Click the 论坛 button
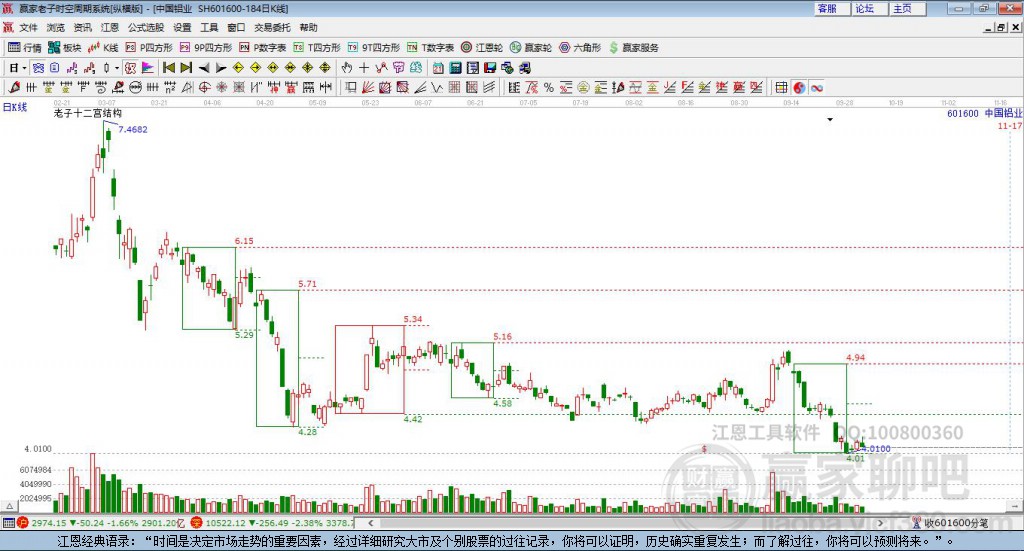 [x=870, y=8]
